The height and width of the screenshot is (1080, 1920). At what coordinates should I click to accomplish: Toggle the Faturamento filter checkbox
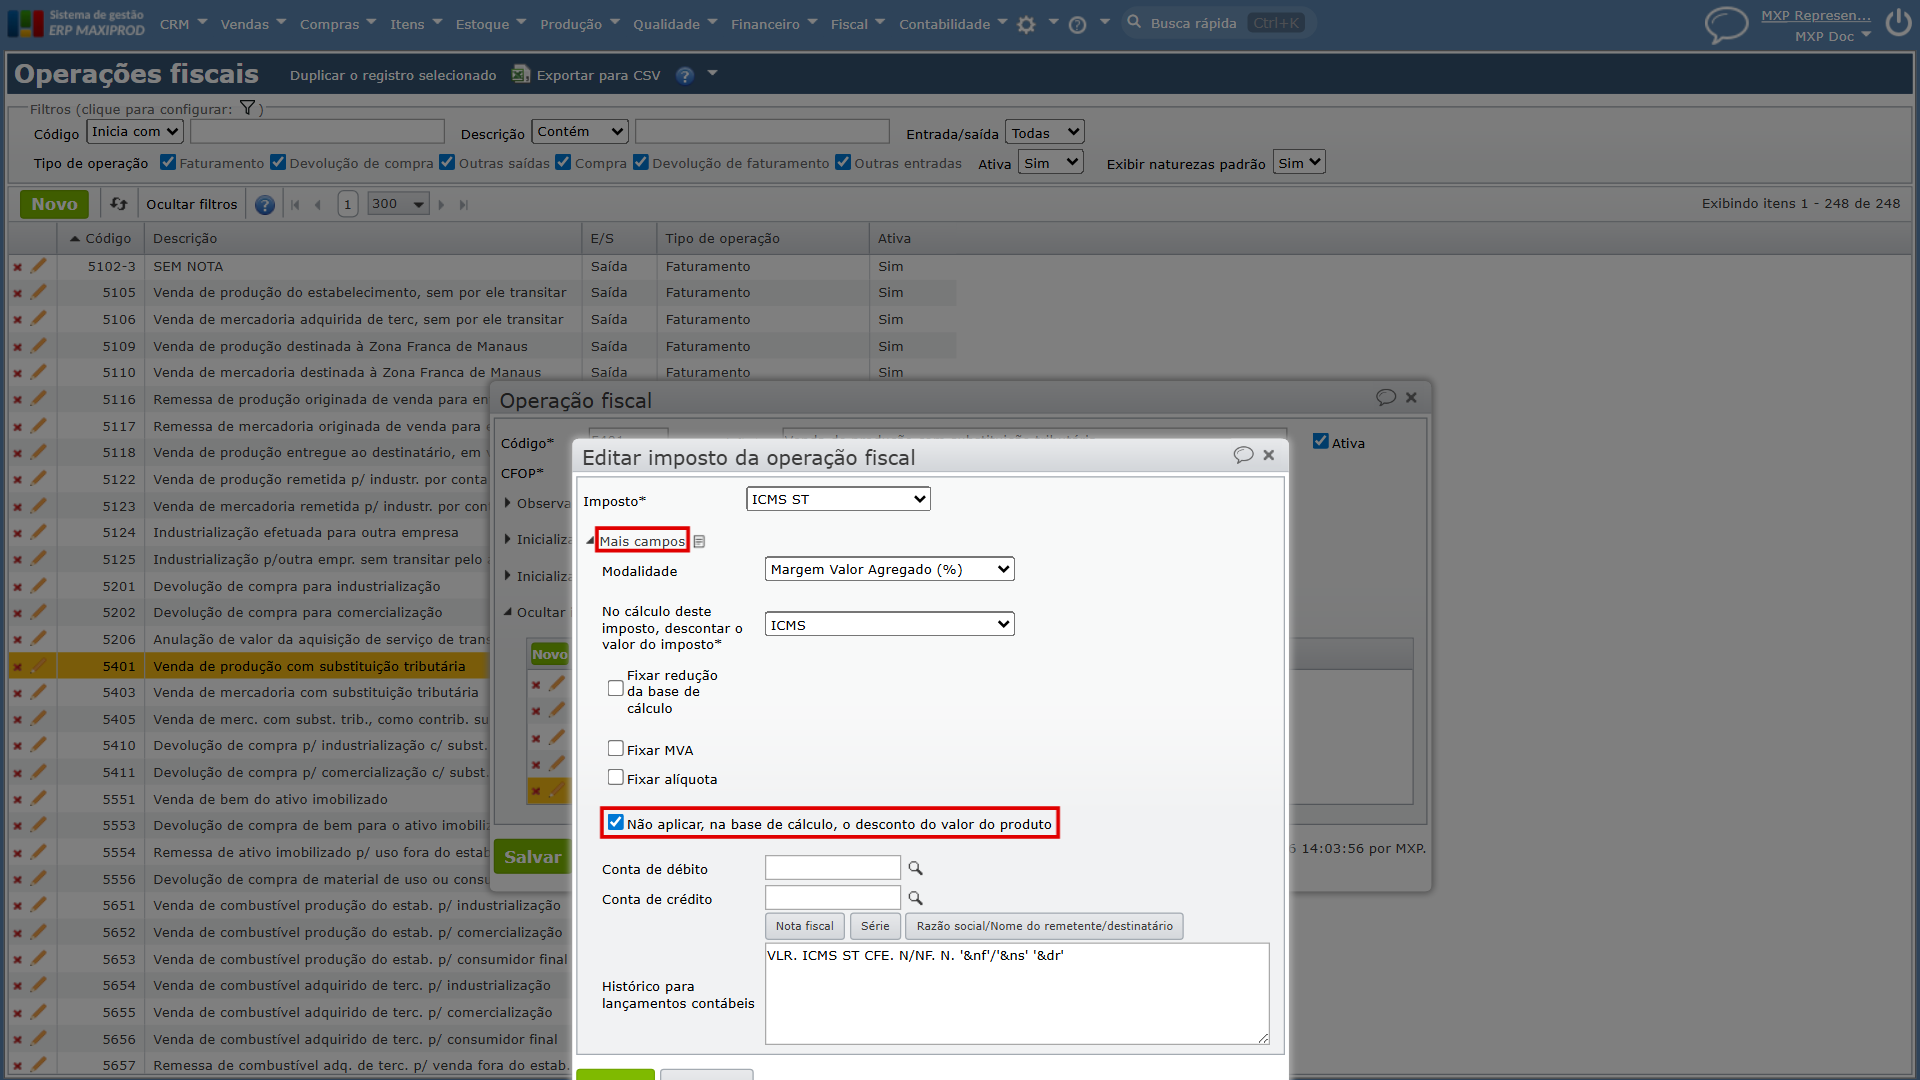[168, 162]
